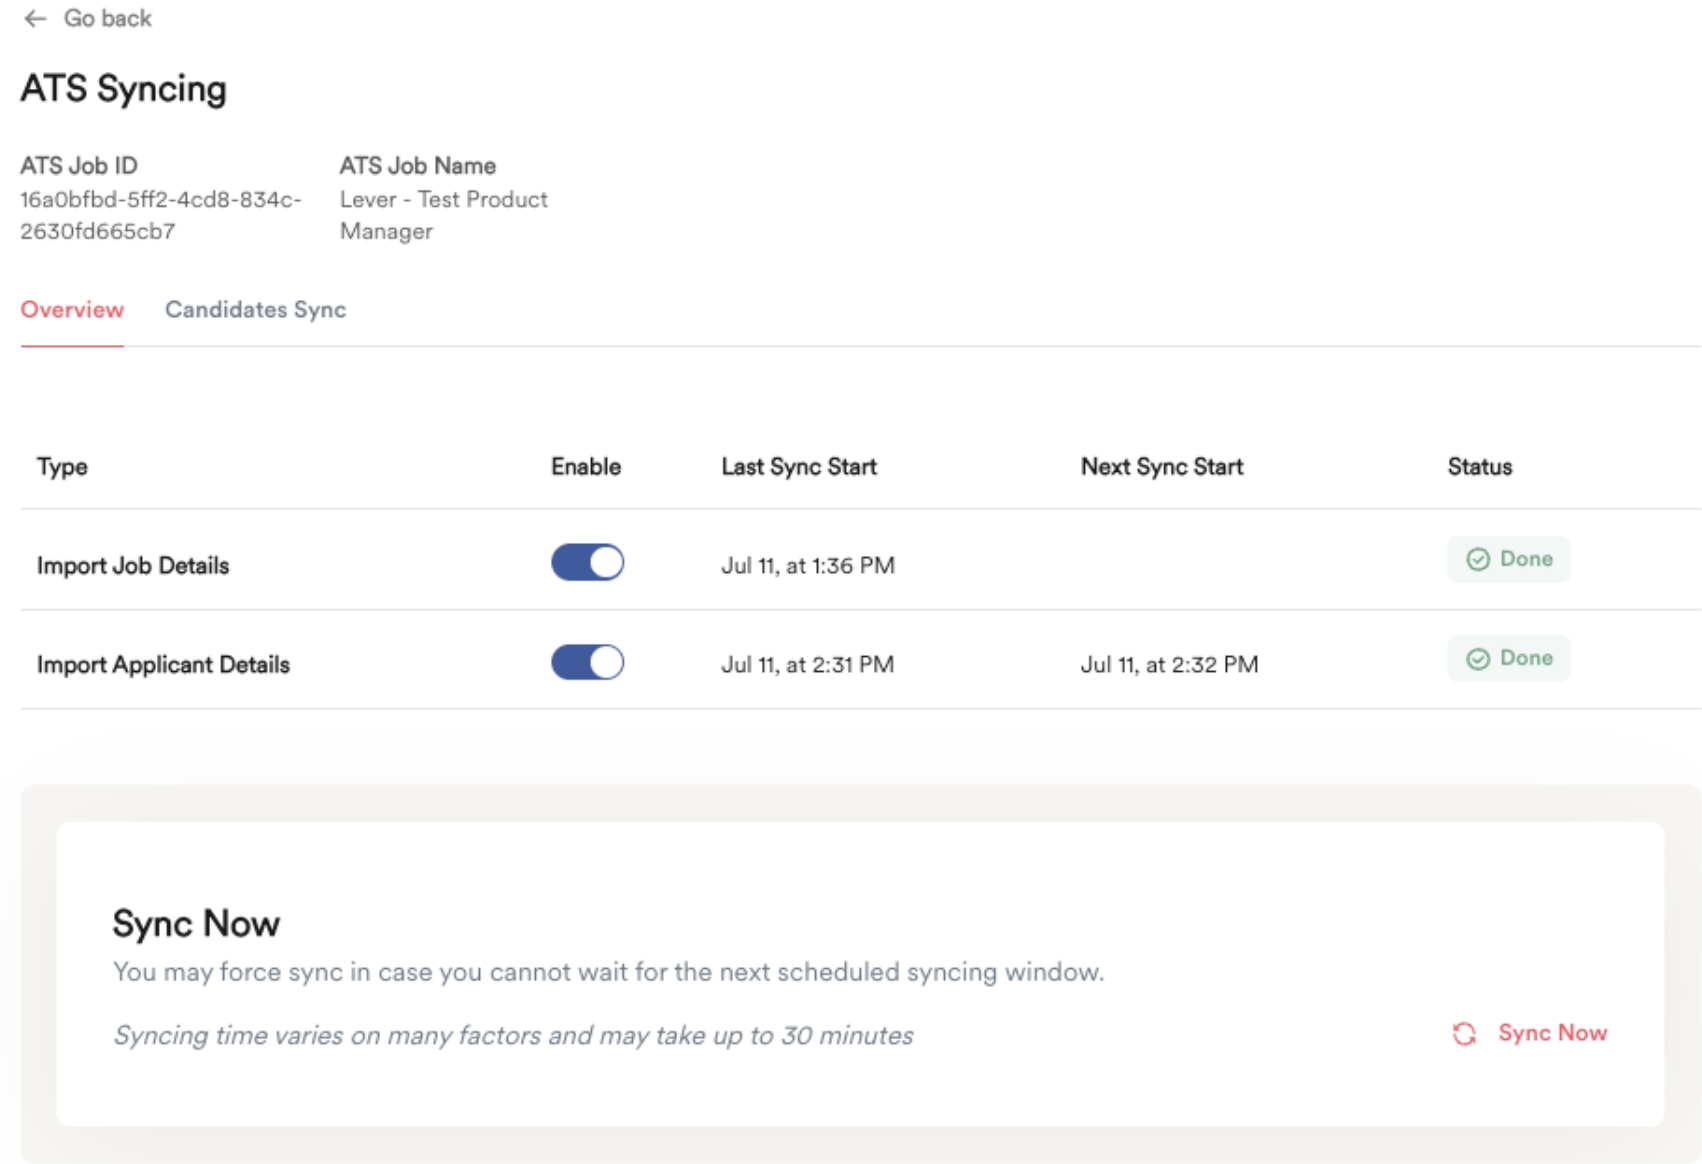Toggle syncing for Import Job Details row
Image resolution: width=1702 pixels, height=1164 pixels.
point(587,563)
